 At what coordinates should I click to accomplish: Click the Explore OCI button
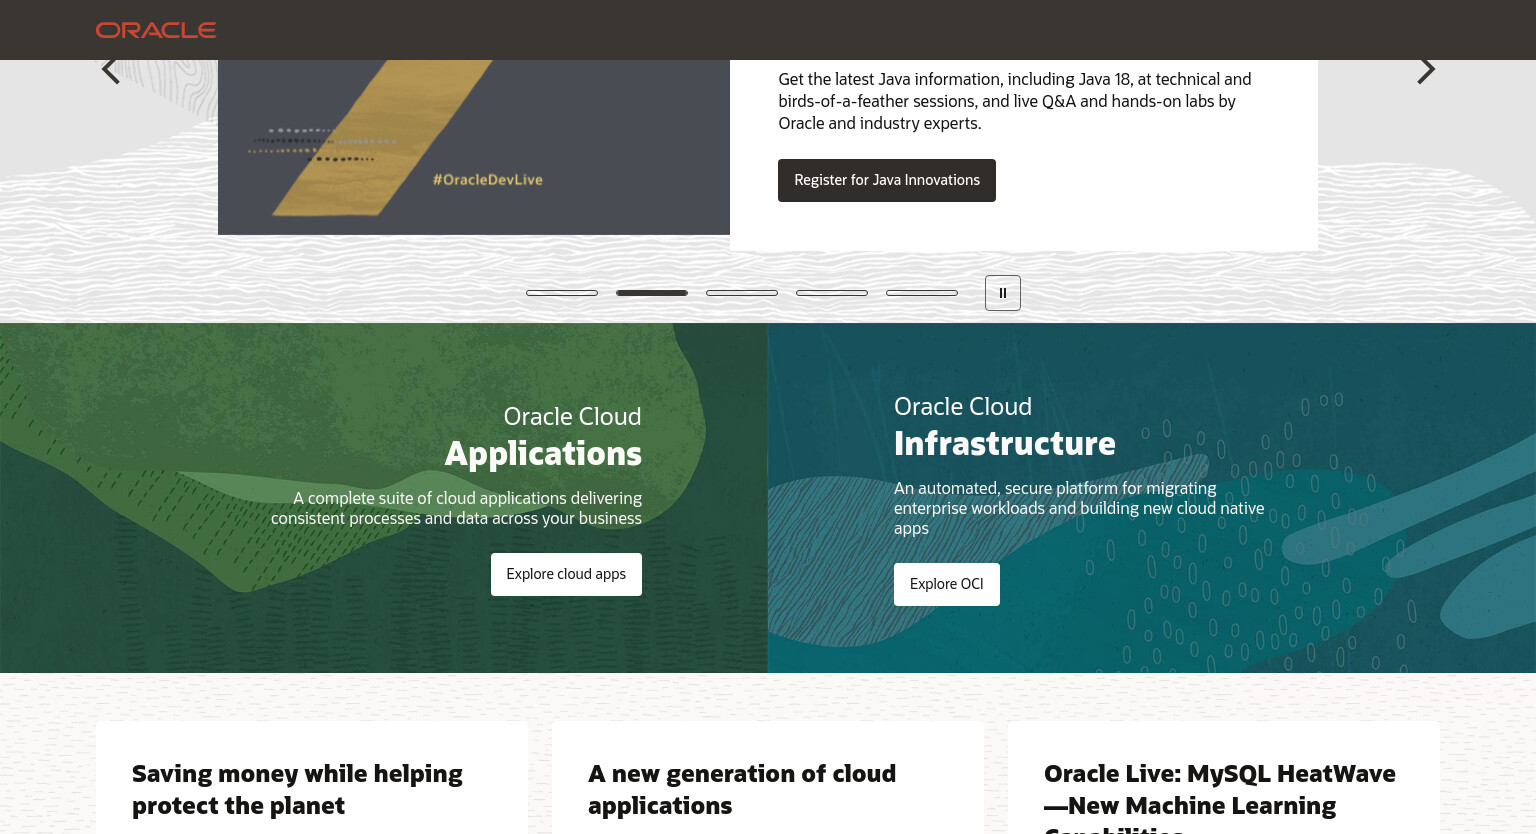pos(947,584)
